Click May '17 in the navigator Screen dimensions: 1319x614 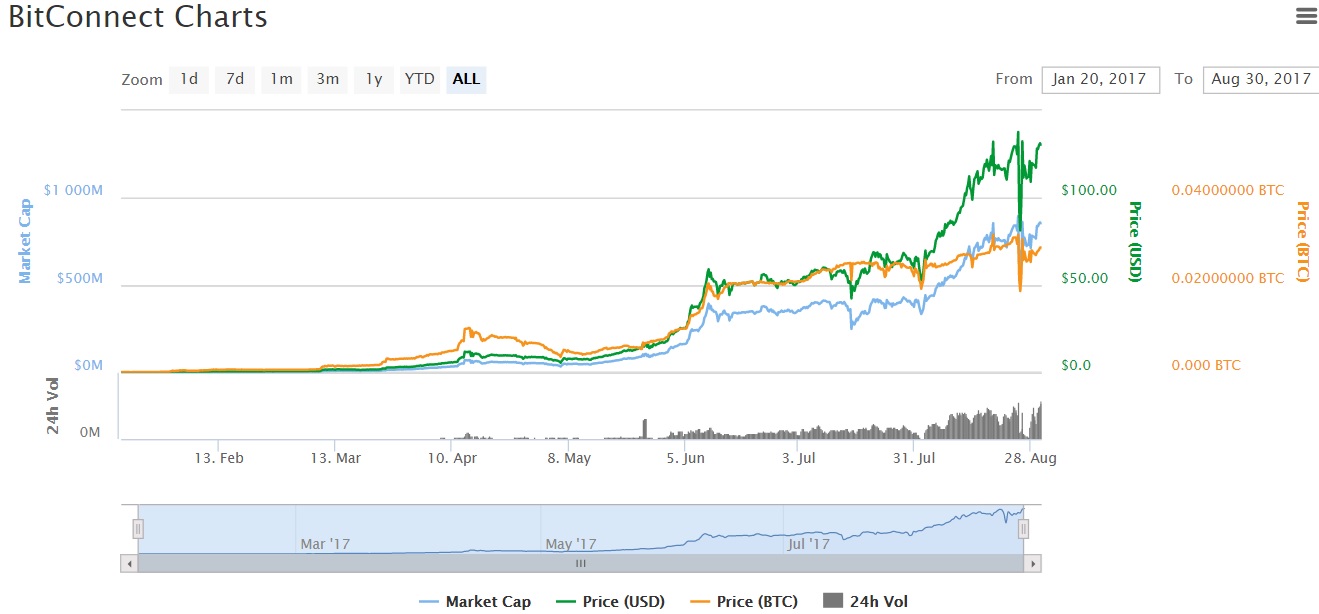tap(571, 545)
